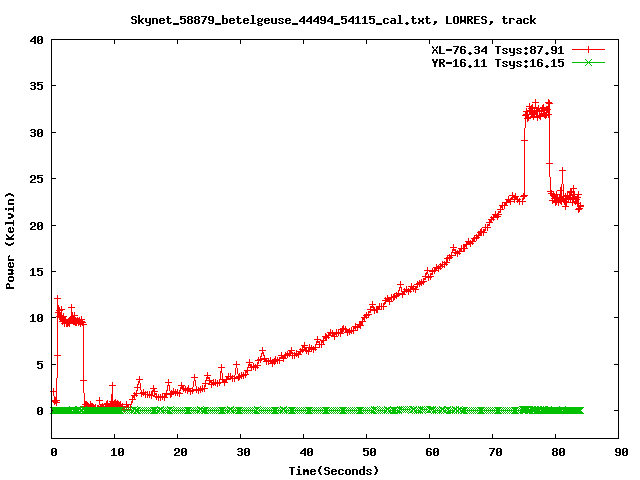This screenshot has width=640, height=480.
Task: Select the legend entry 'YR-16.11 Tsys:16.15'
Action: point(498,63)
